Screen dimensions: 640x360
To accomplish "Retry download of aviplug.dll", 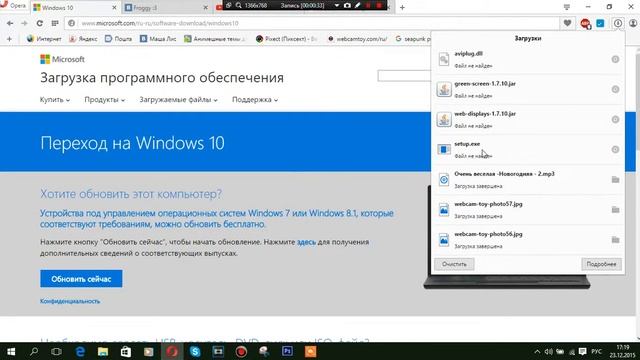I will (x=615, y=59).
